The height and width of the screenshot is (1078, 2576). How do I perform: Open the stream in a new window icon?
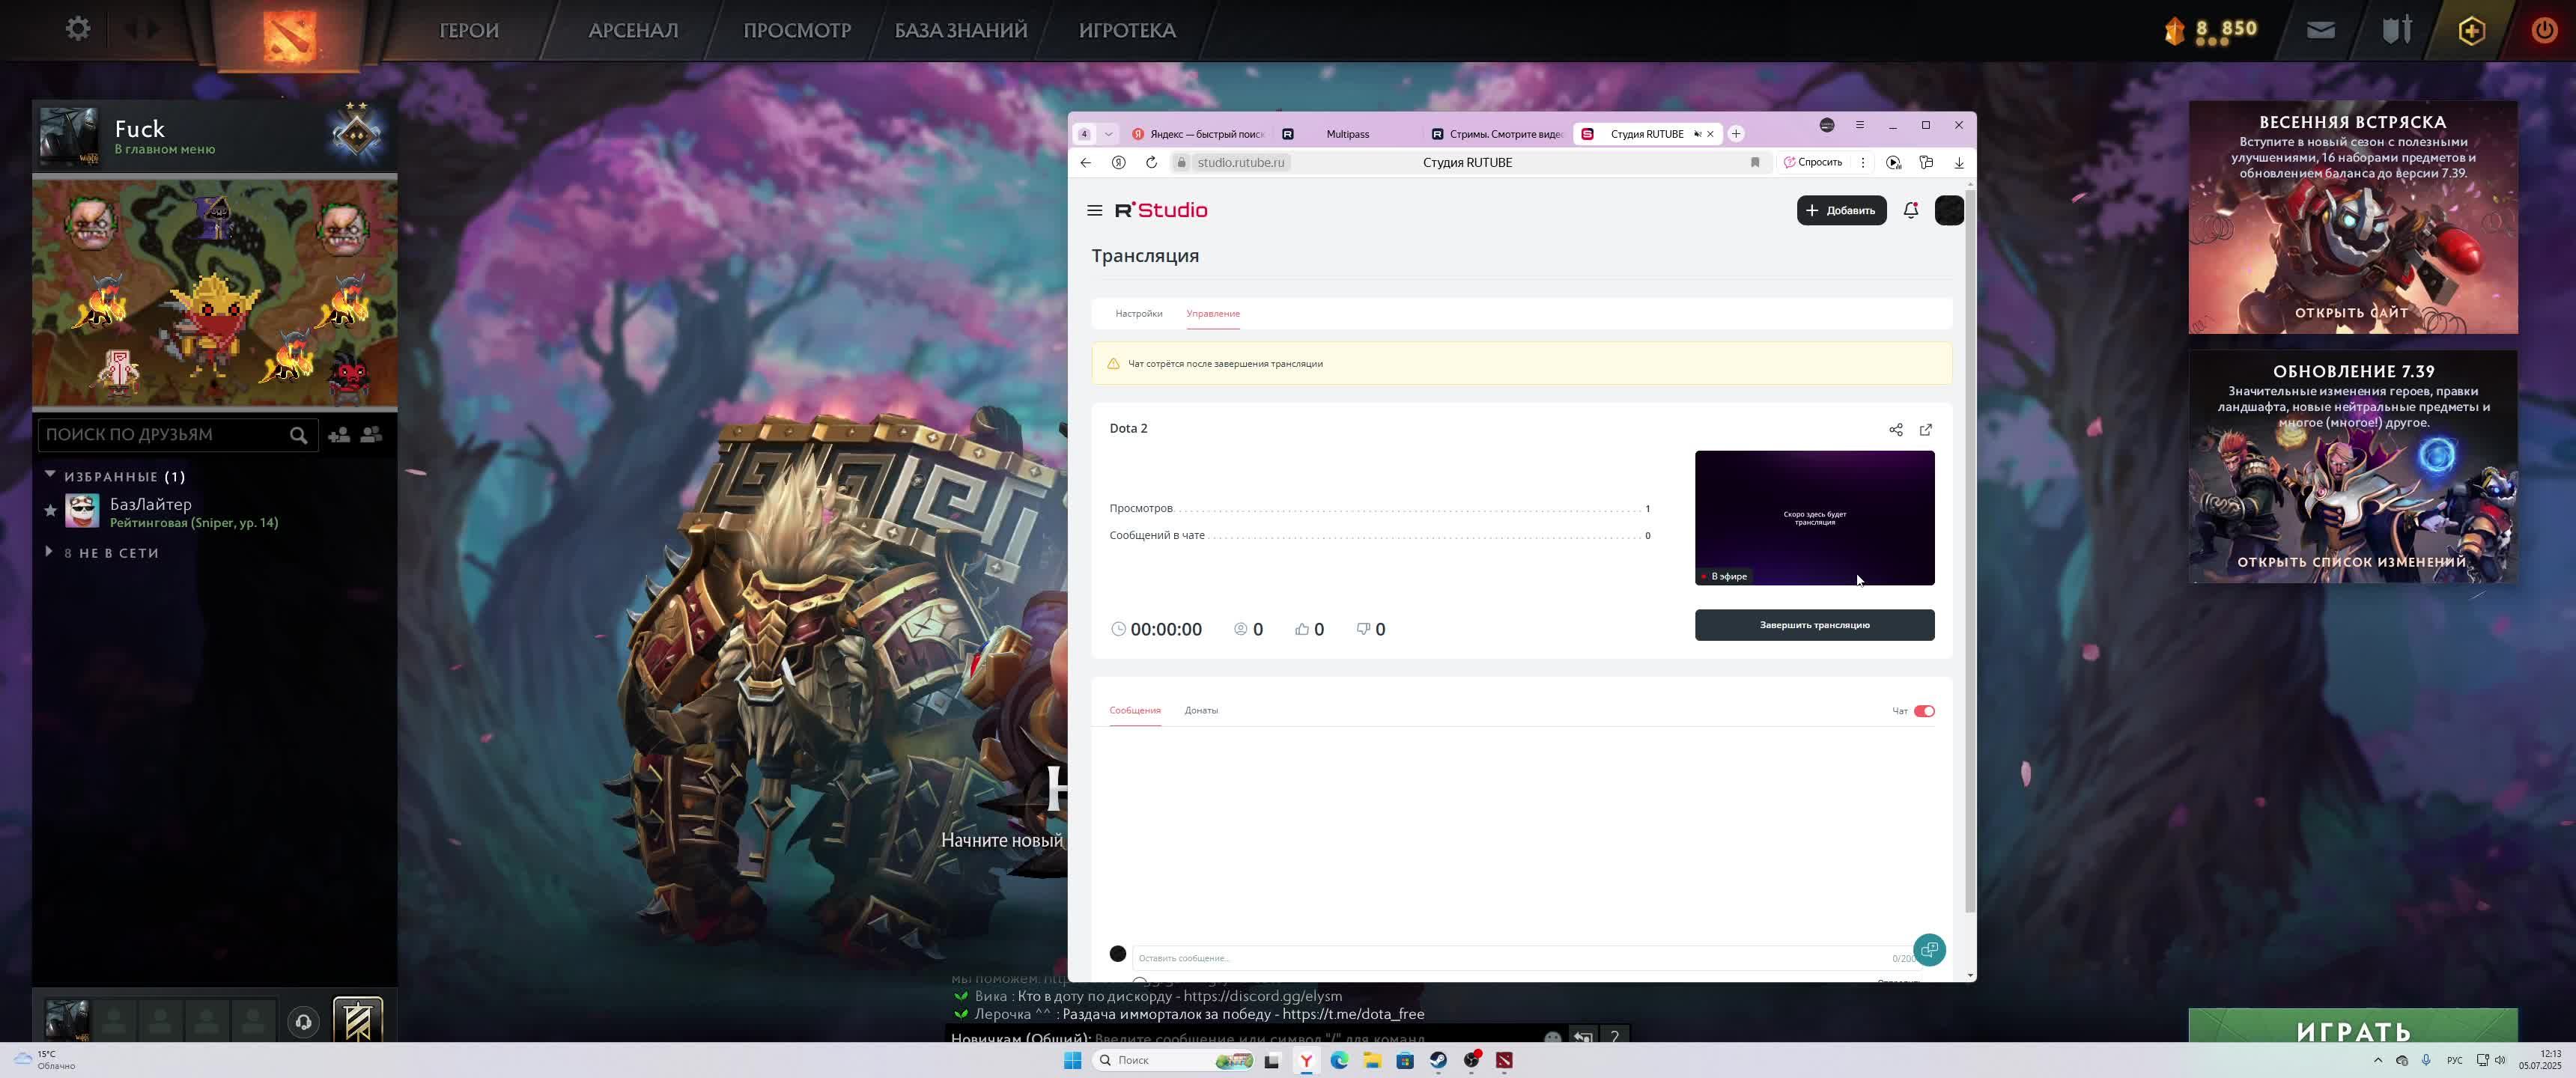1925,429
